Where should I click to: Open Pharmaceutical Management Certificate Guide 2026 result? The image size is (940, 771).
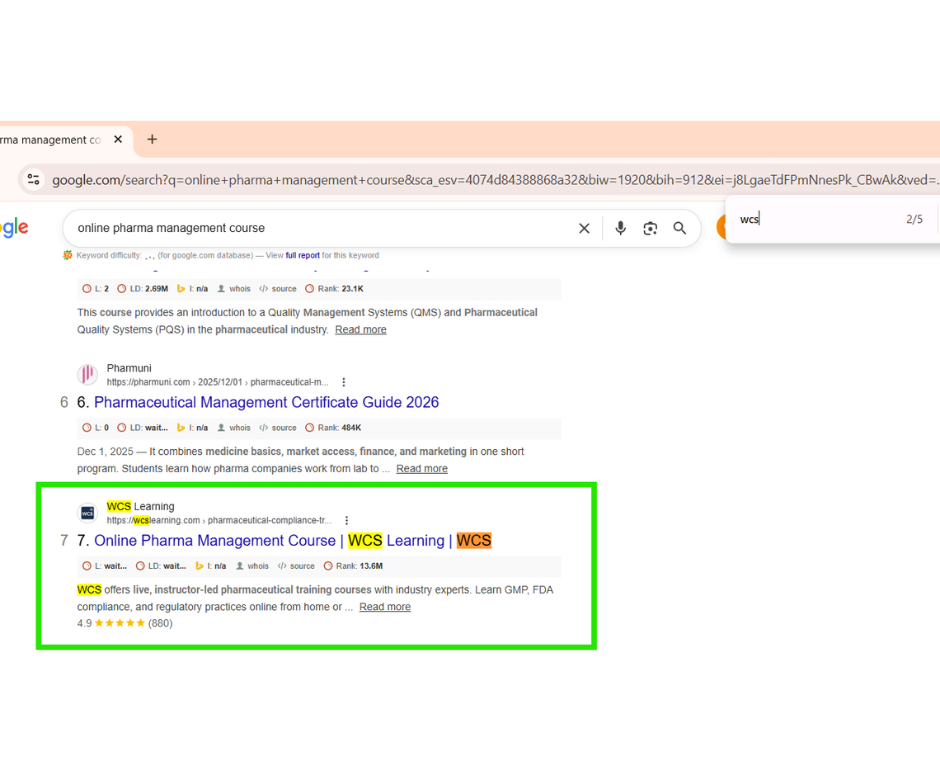tap(266, 402)
